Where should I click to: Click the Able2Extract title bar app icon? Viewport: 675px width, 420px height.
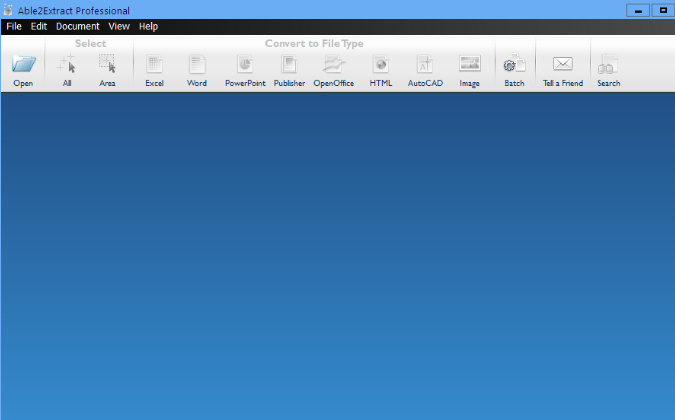pyautogui.click(x=8, y=10)
